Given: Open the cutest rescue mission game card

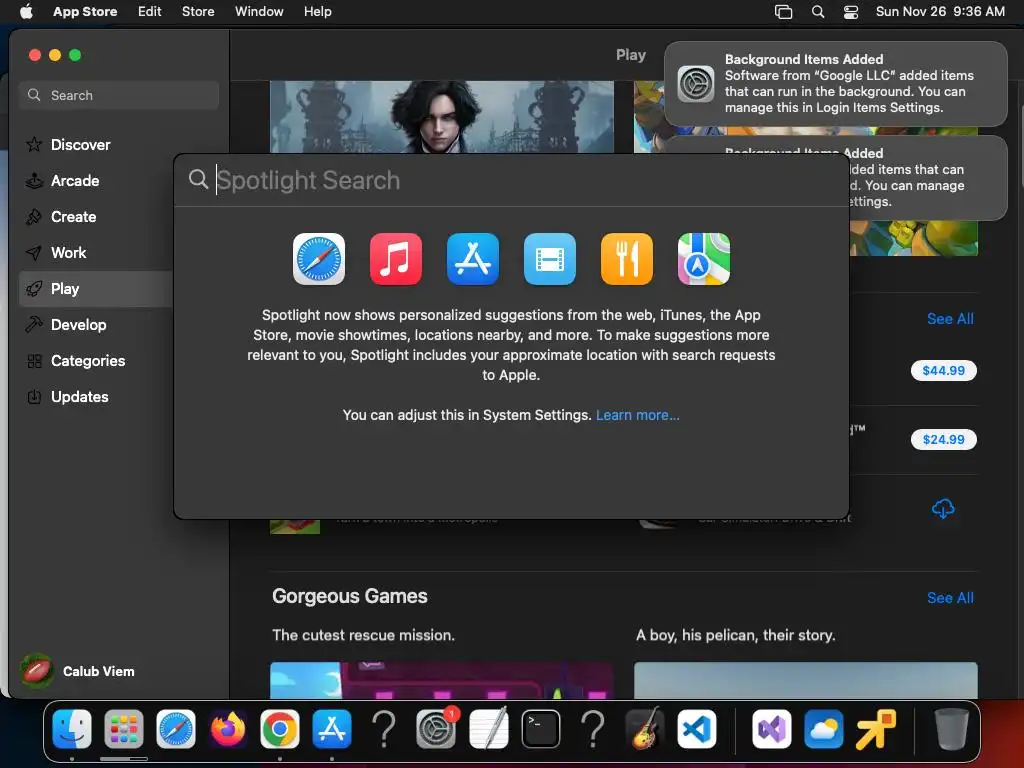Looking at the screenshot, I should point(441,680).
